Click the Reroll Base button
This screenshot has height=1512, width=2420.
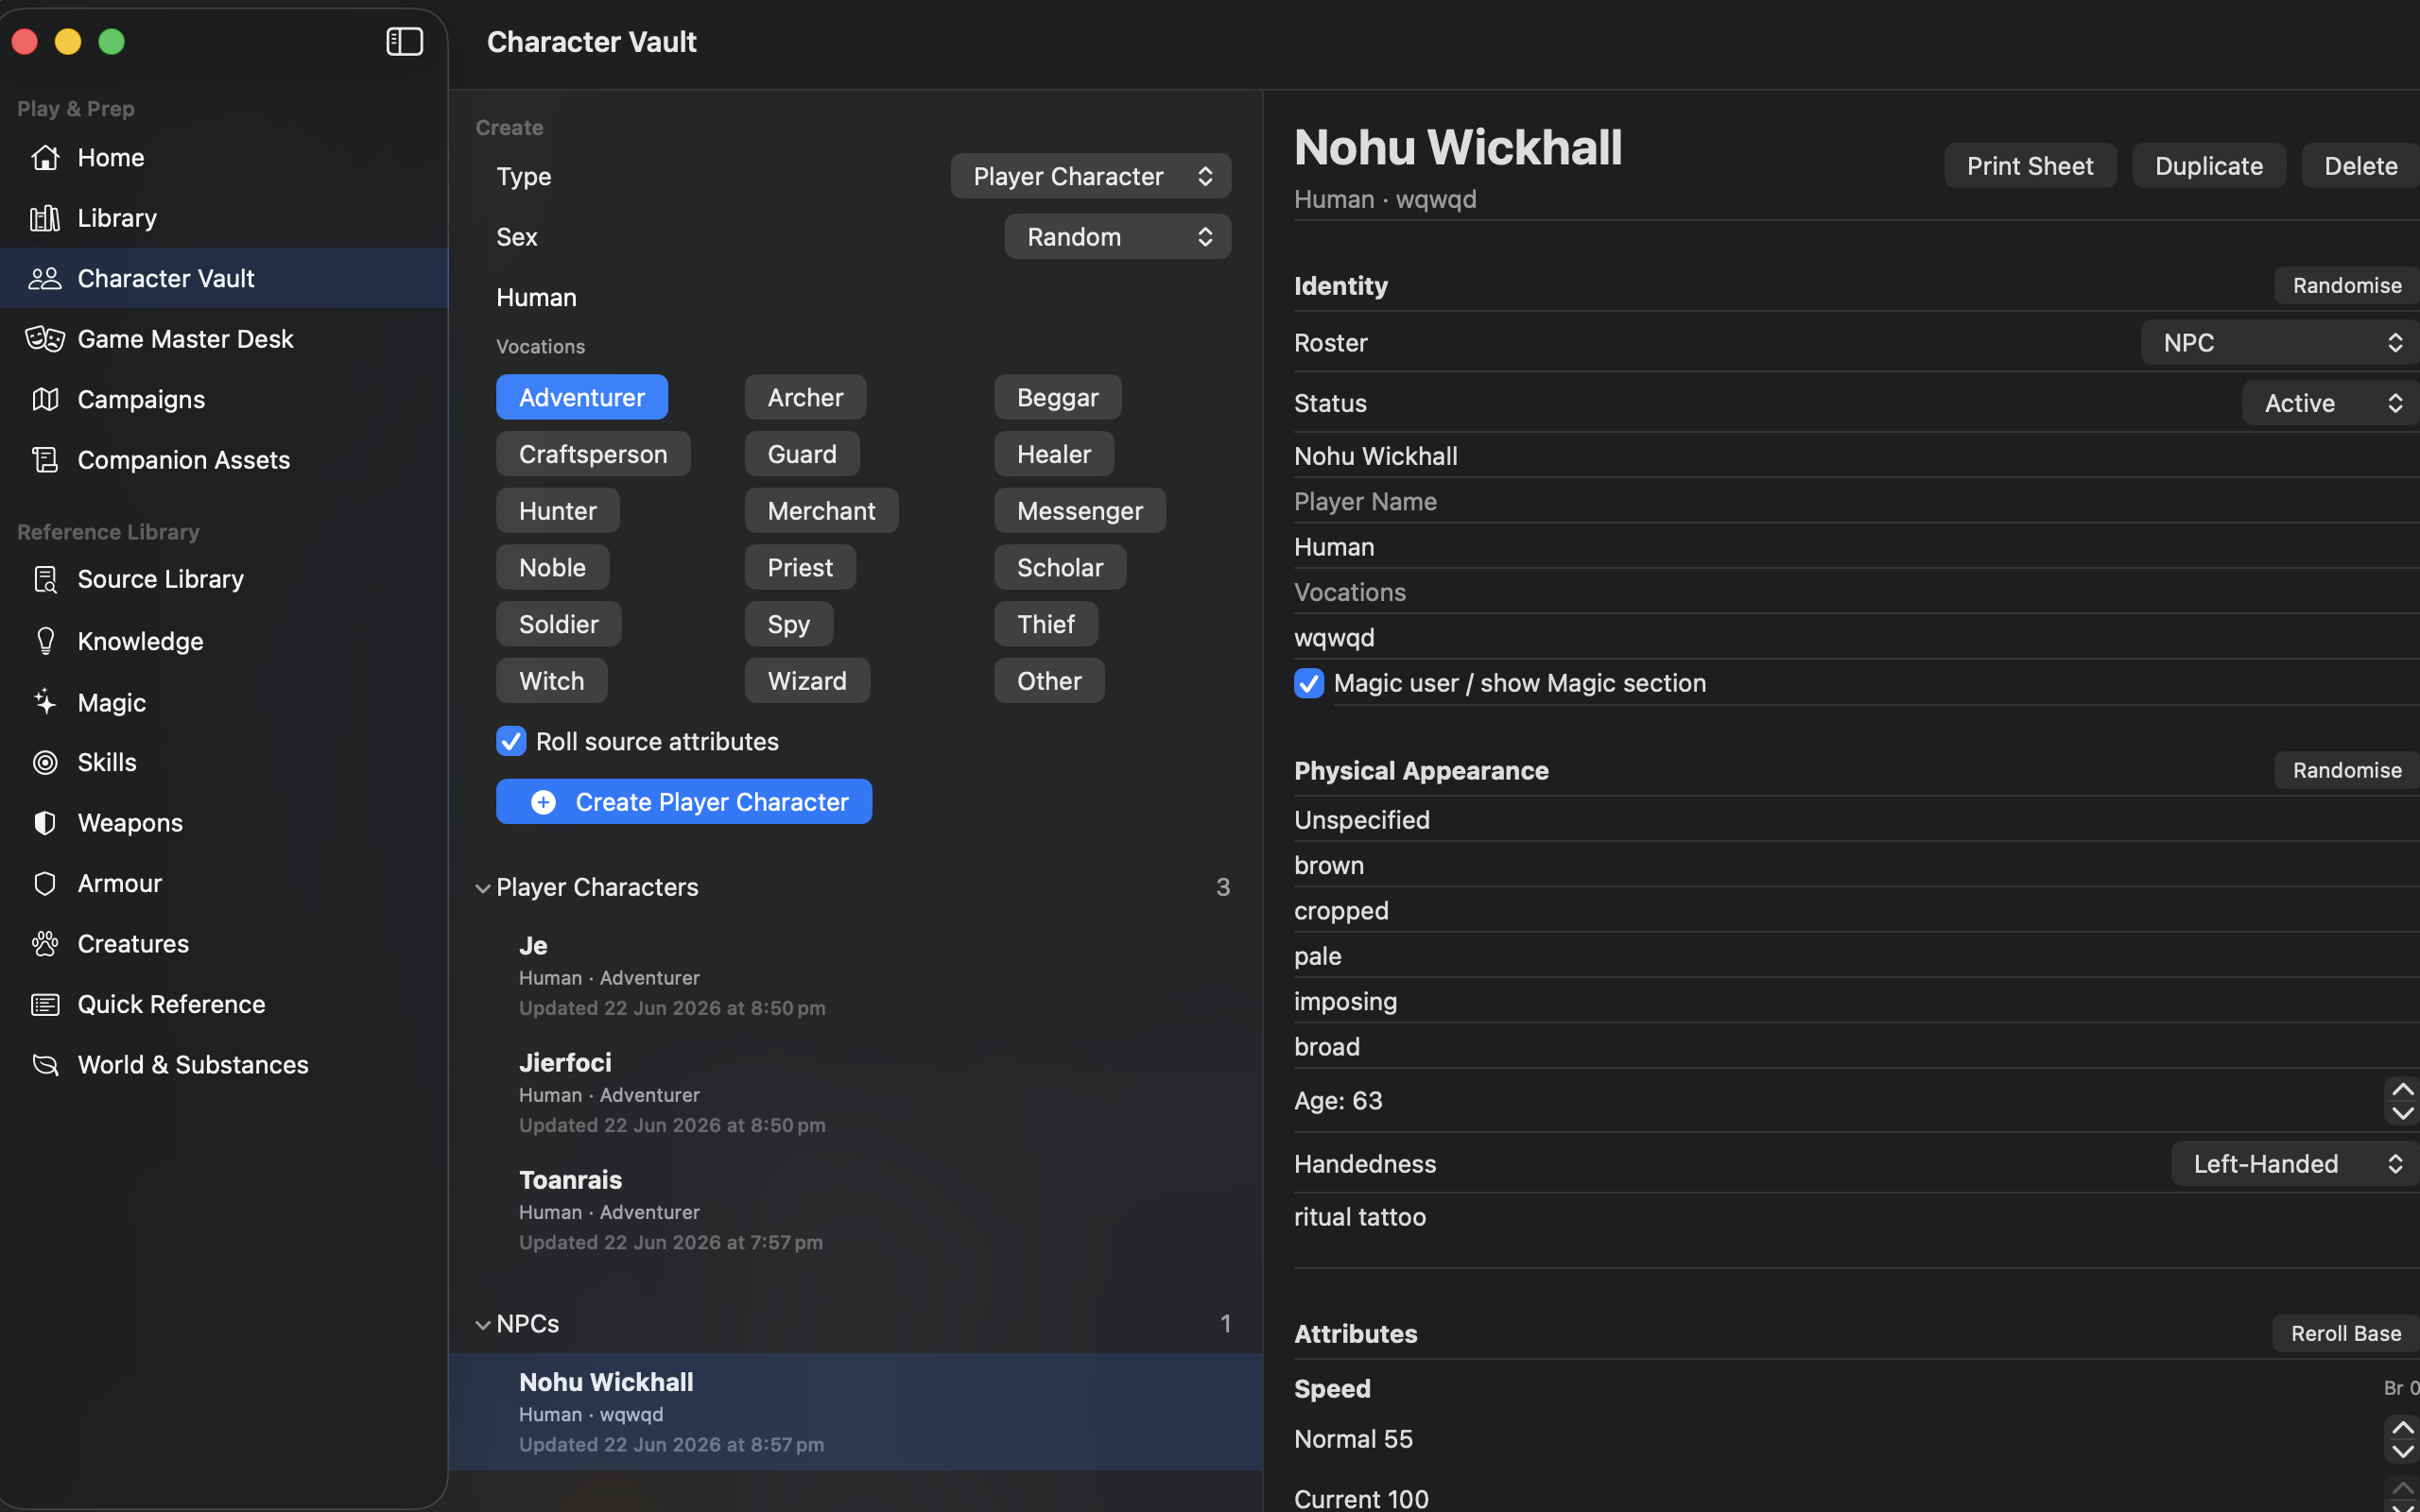(2345, 1333)
